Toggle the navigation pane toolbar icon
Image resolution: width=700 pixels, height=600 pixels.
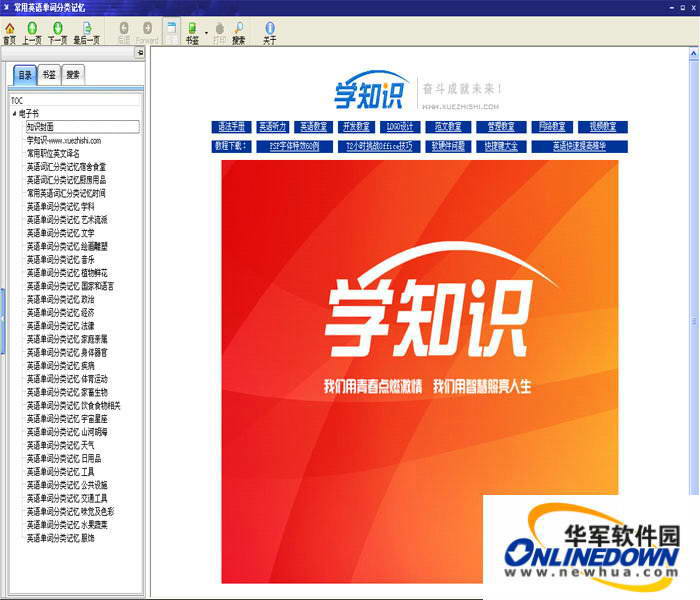point(171,31)
